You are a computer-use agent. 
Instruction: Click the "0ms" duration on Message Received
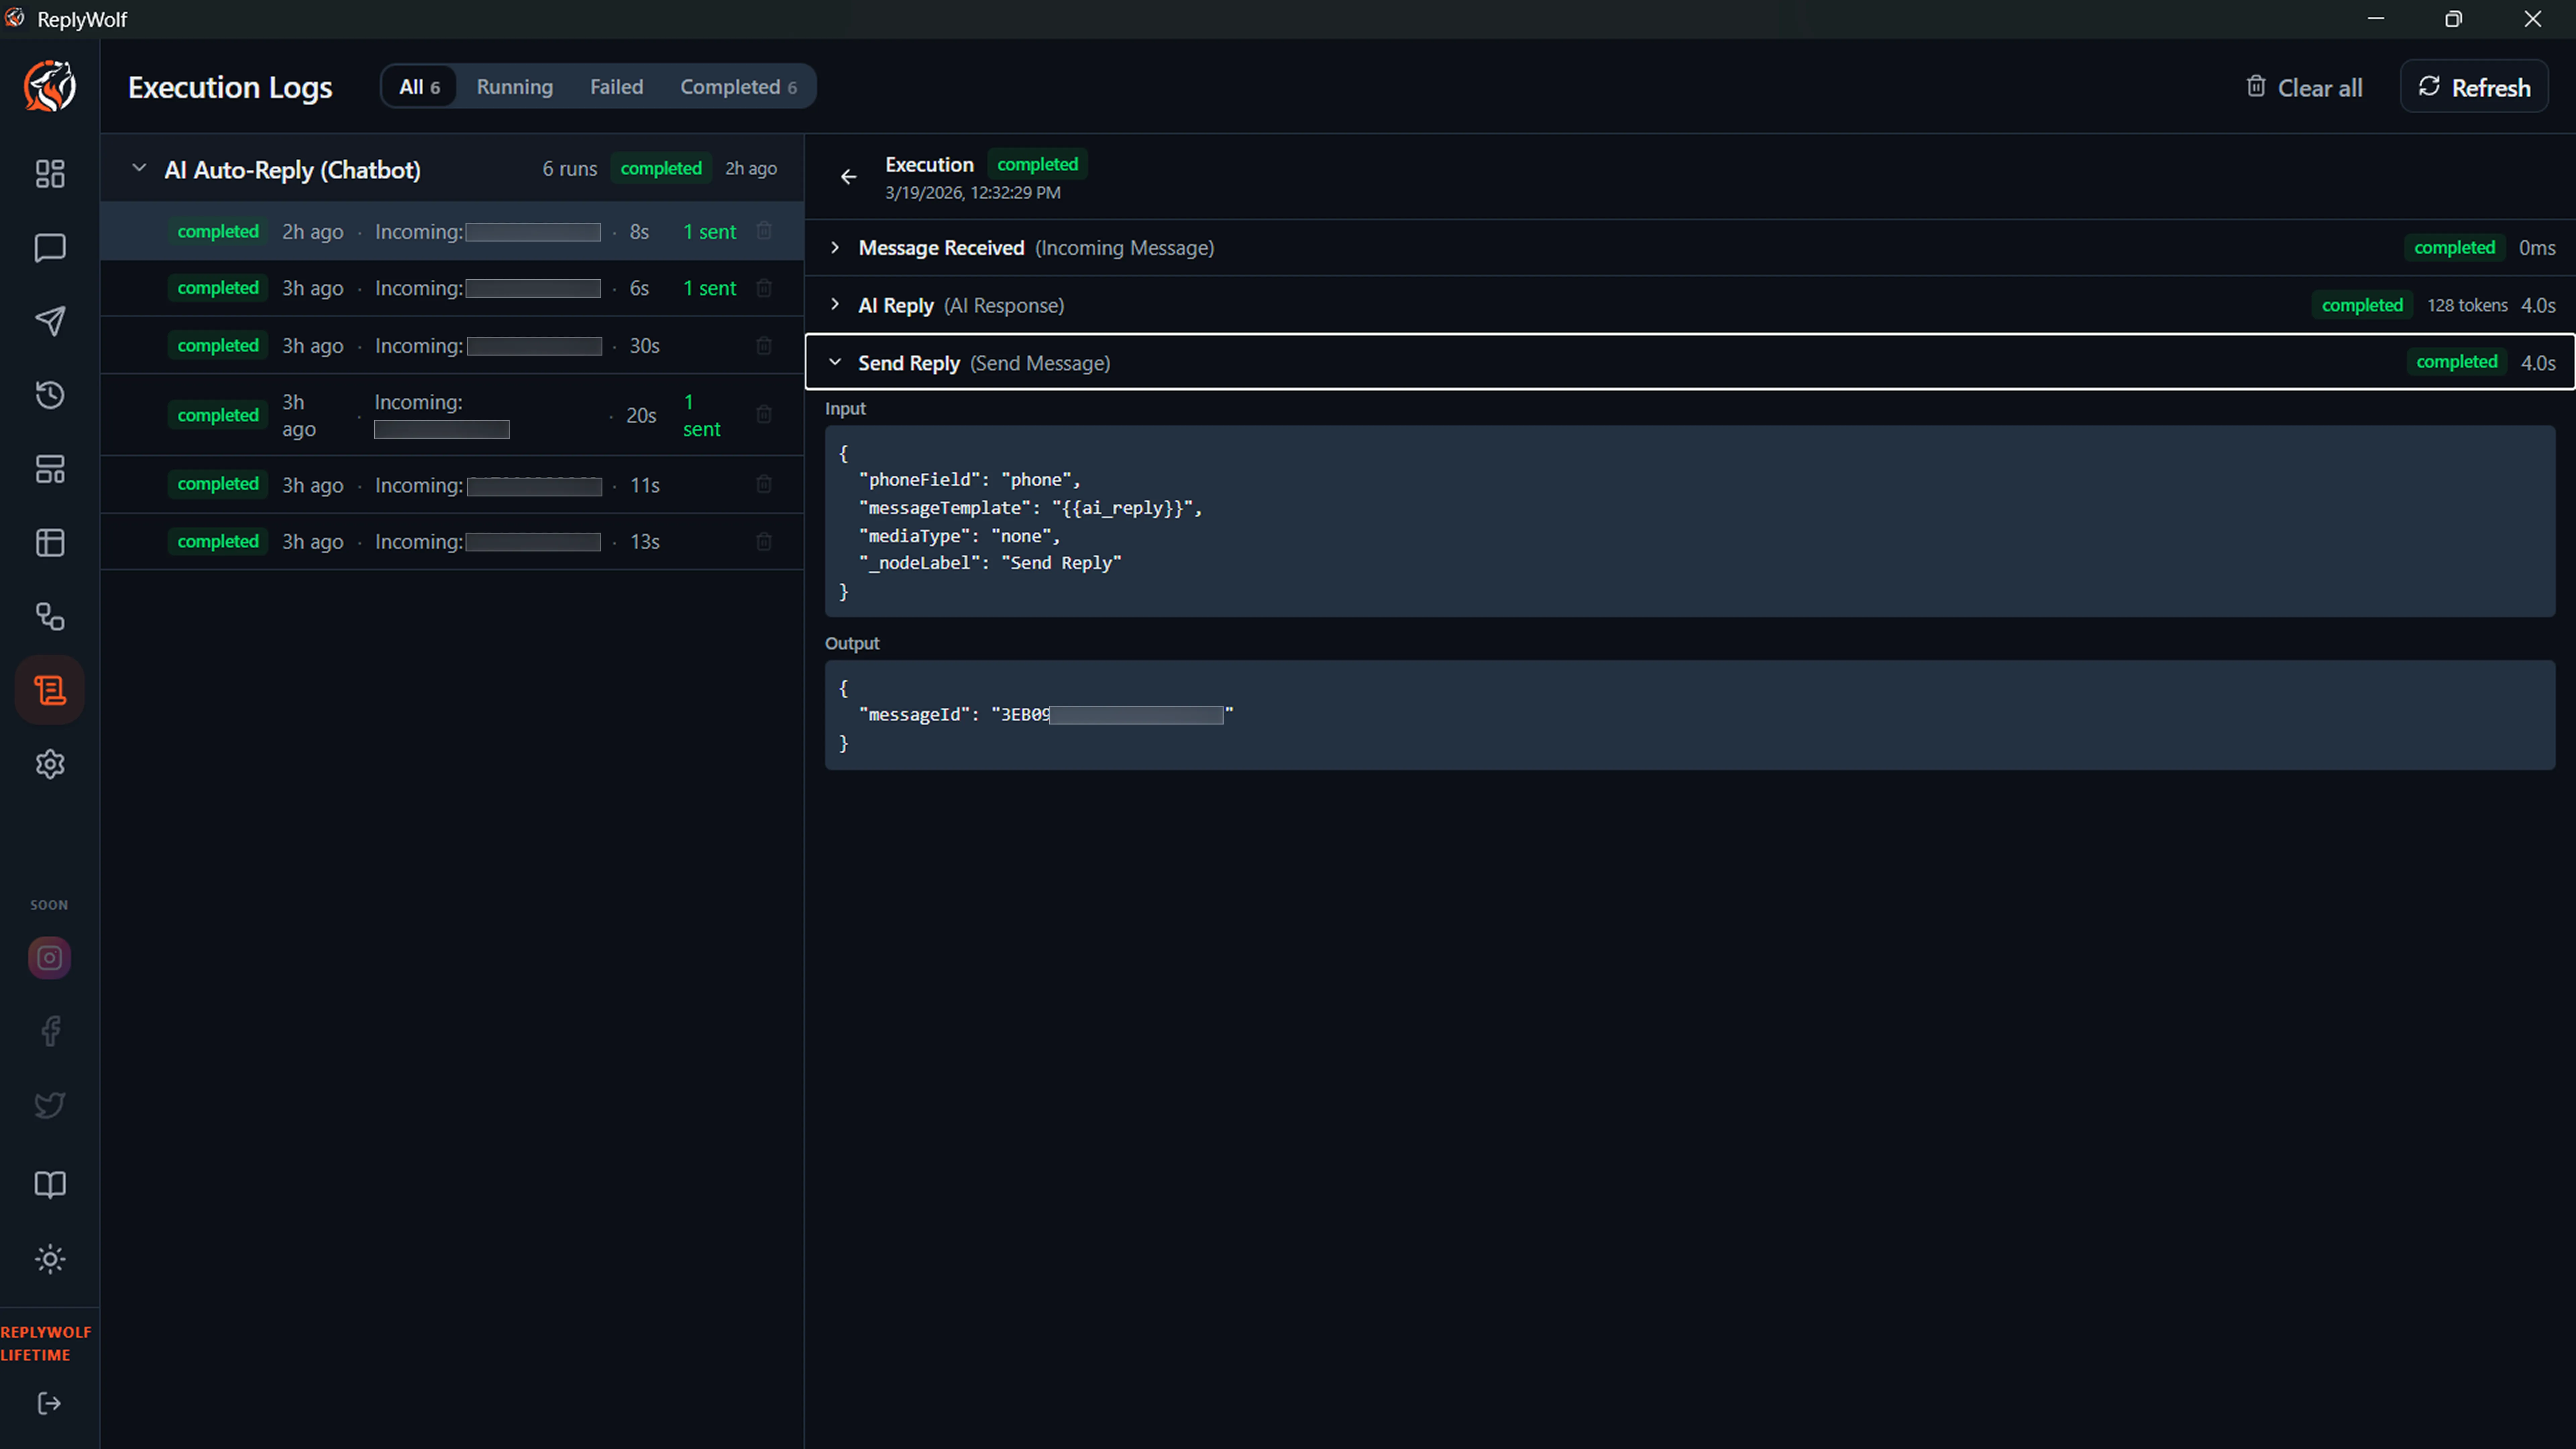(x=2537, y=248)
